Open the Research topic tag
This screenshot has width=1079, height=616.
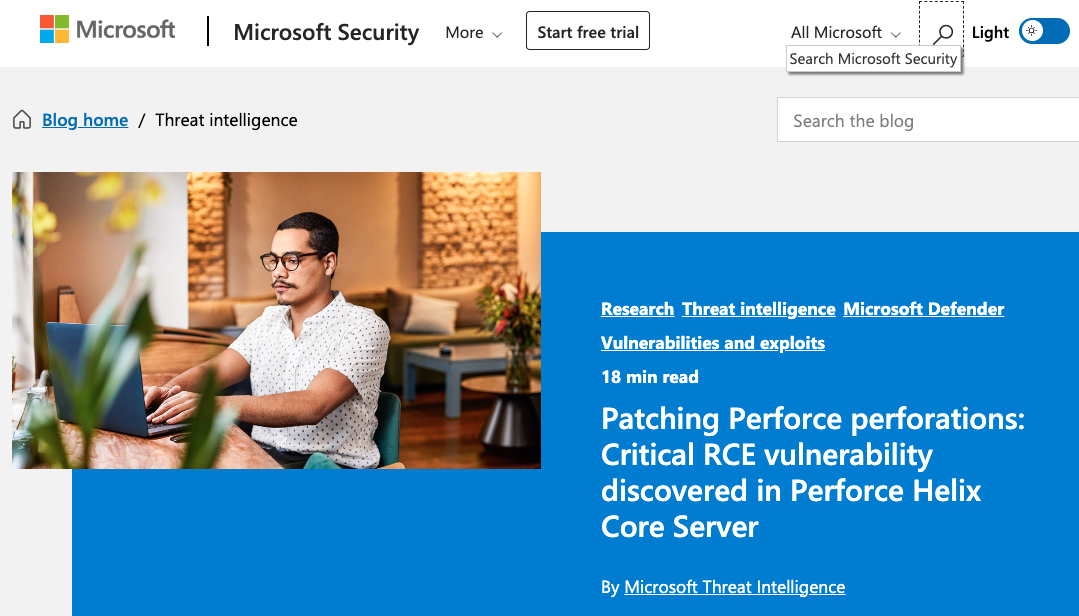[x=637, y=309]
